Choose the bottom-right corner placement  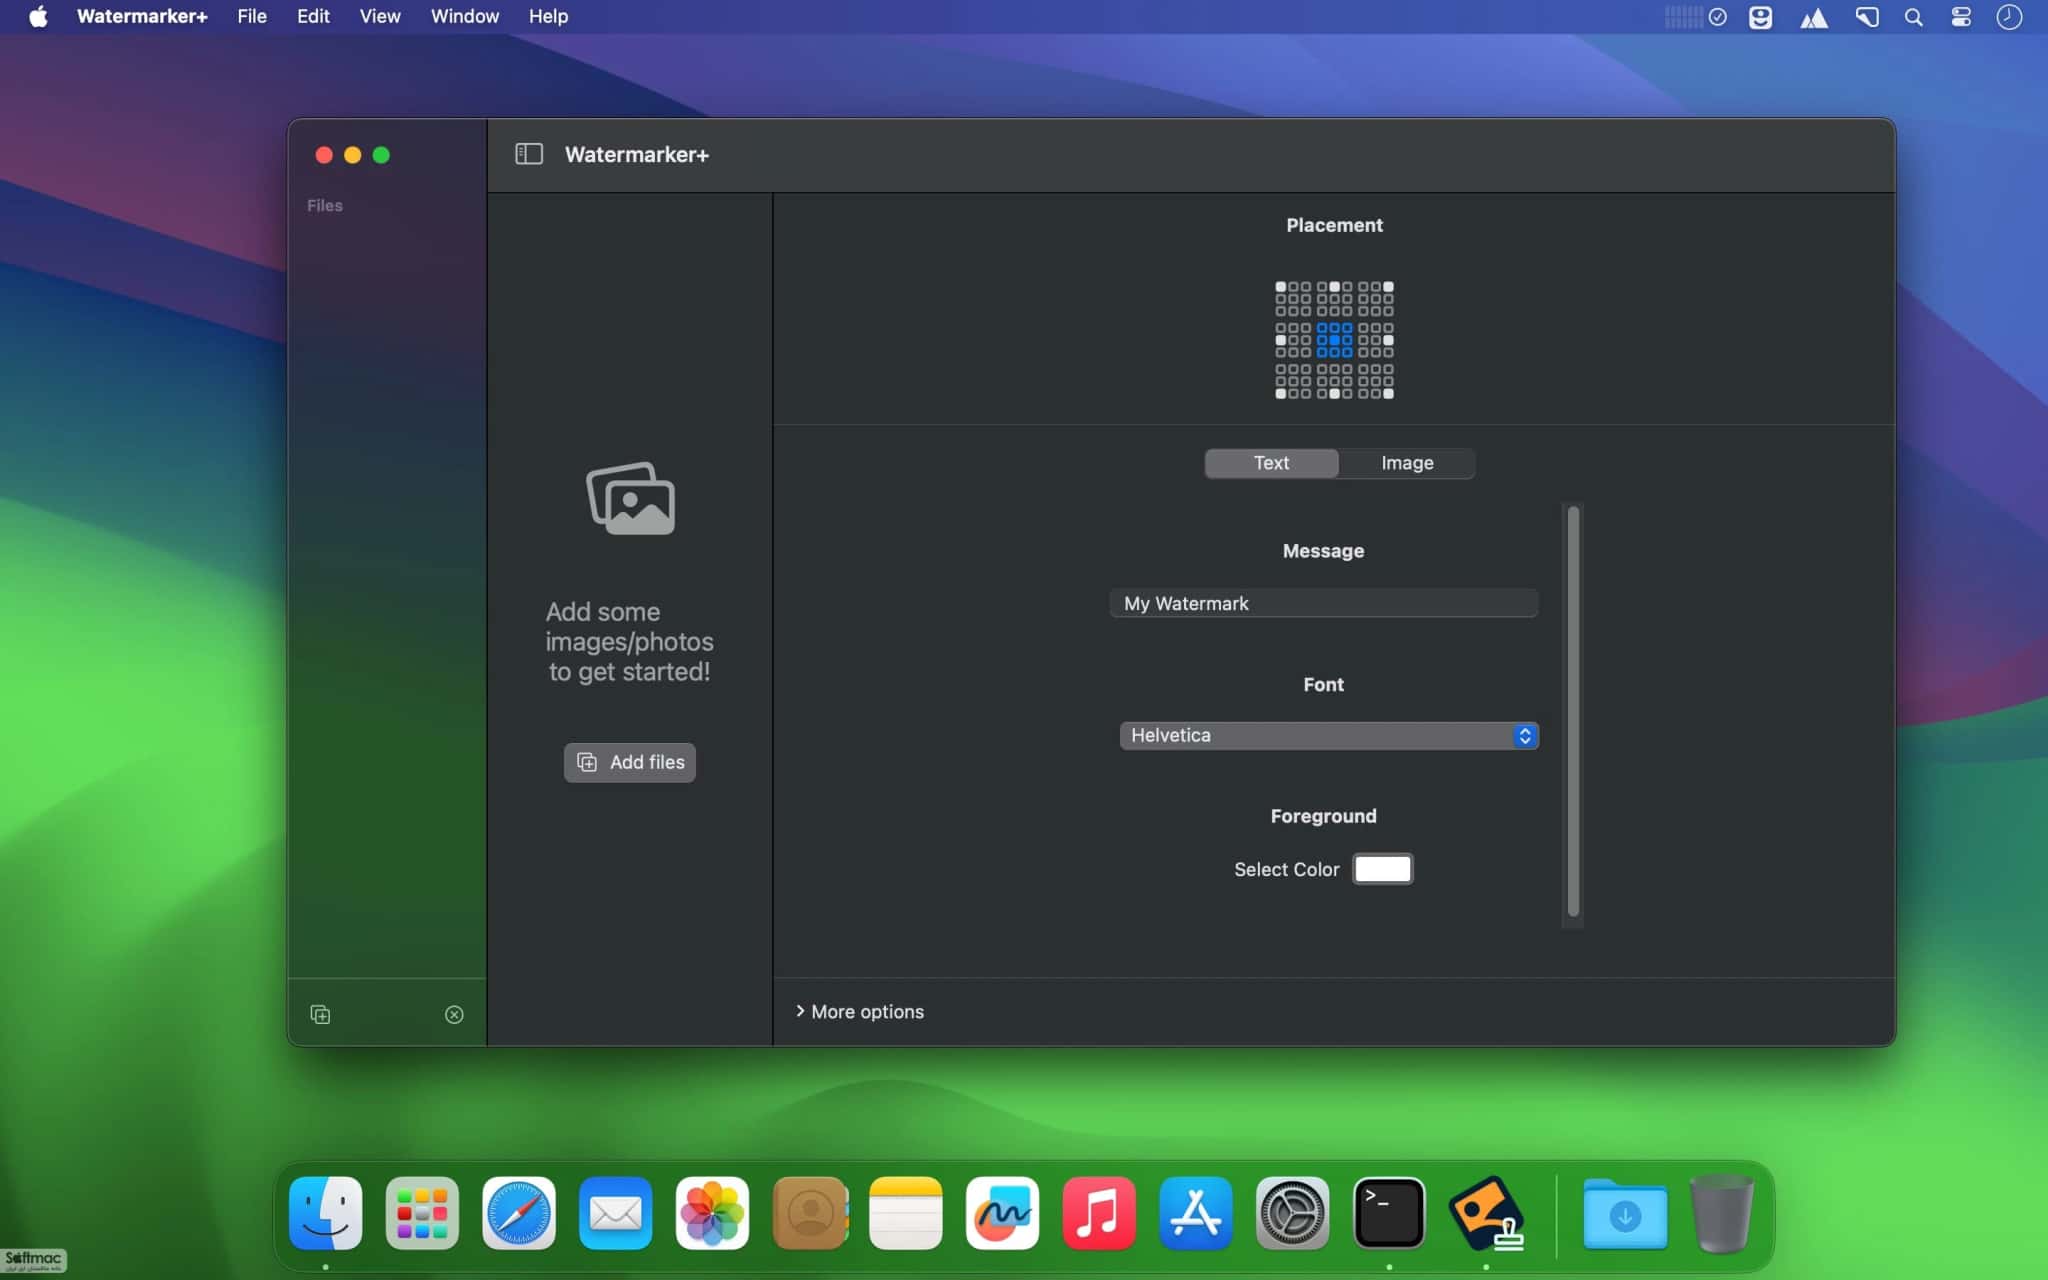coord(1388,393)
